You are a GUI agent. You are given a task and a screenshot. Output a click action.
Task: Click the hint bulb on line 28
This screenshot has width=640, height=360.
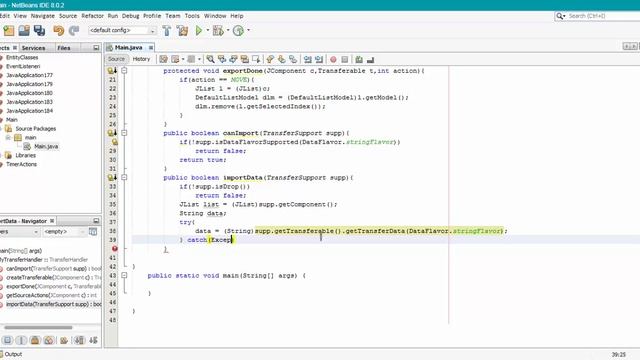pyautogui.click(x=115, y=142)
